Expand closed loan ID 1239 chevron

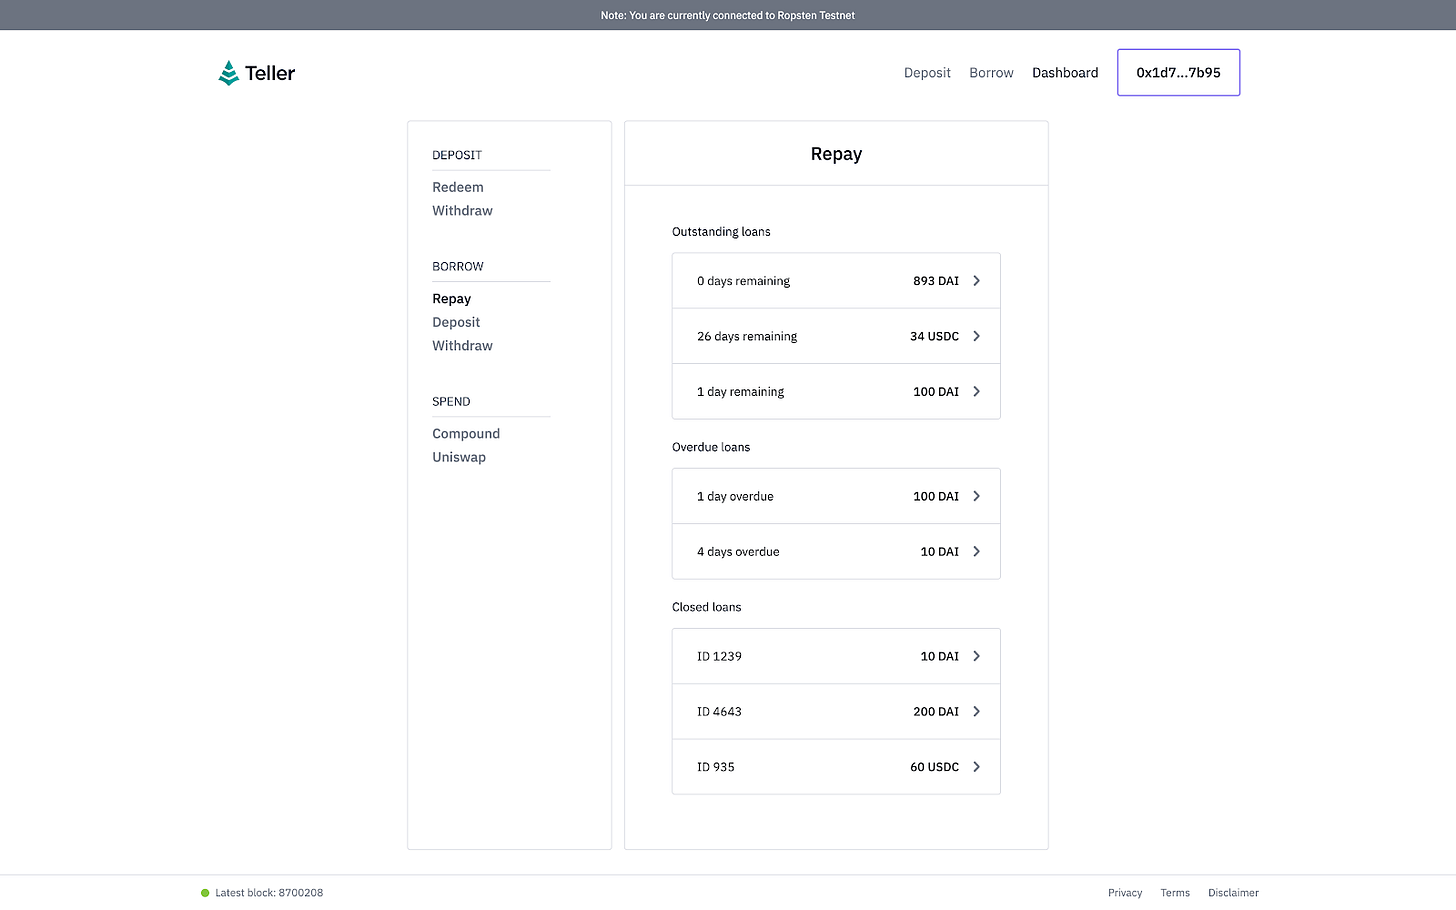977,656
